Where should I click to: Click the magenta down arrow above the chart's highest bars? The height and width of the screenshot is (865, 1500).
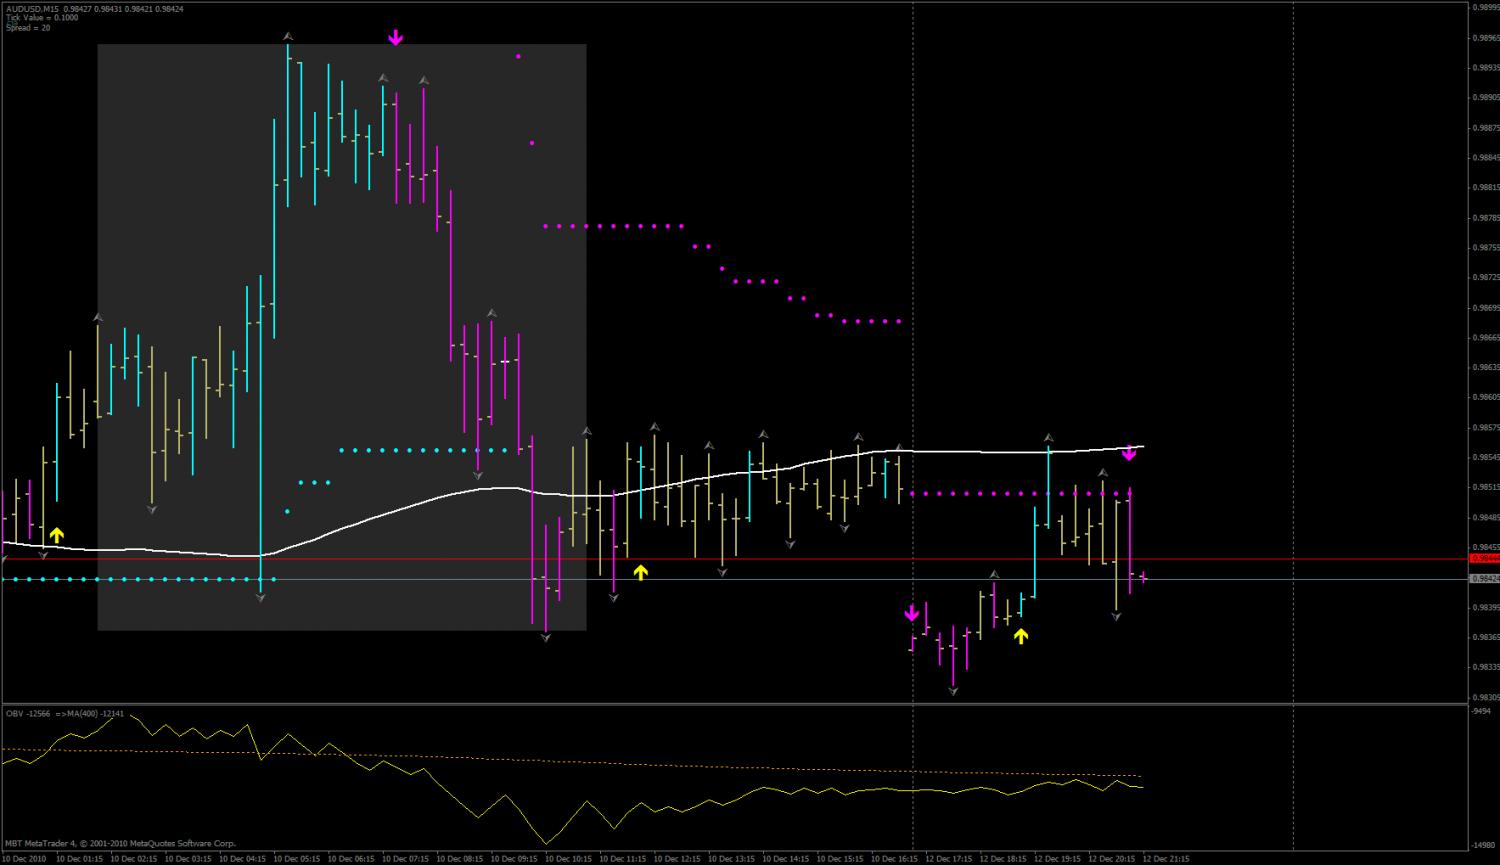click(x=395, y=38)
